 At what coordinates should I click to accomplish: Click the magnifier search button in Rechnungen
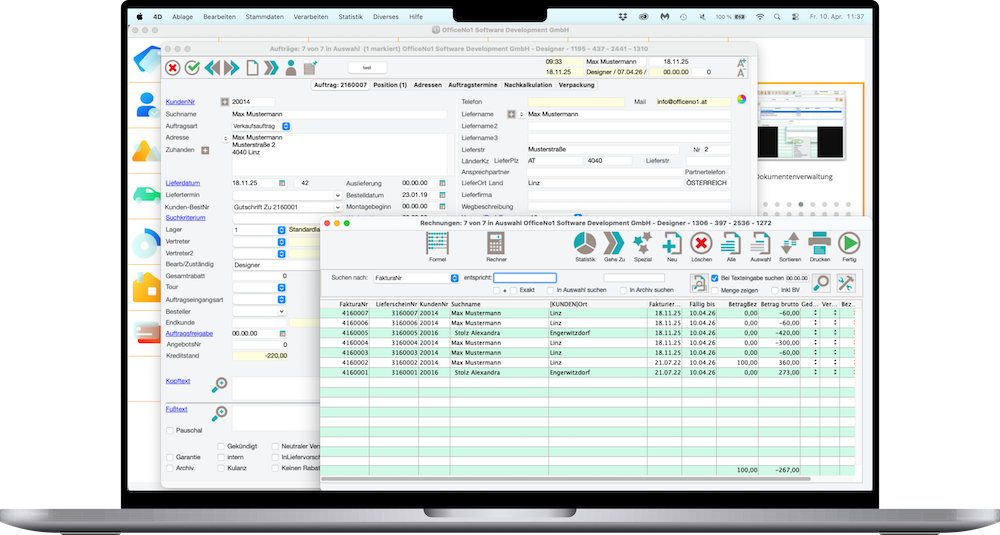click(821, 282)
